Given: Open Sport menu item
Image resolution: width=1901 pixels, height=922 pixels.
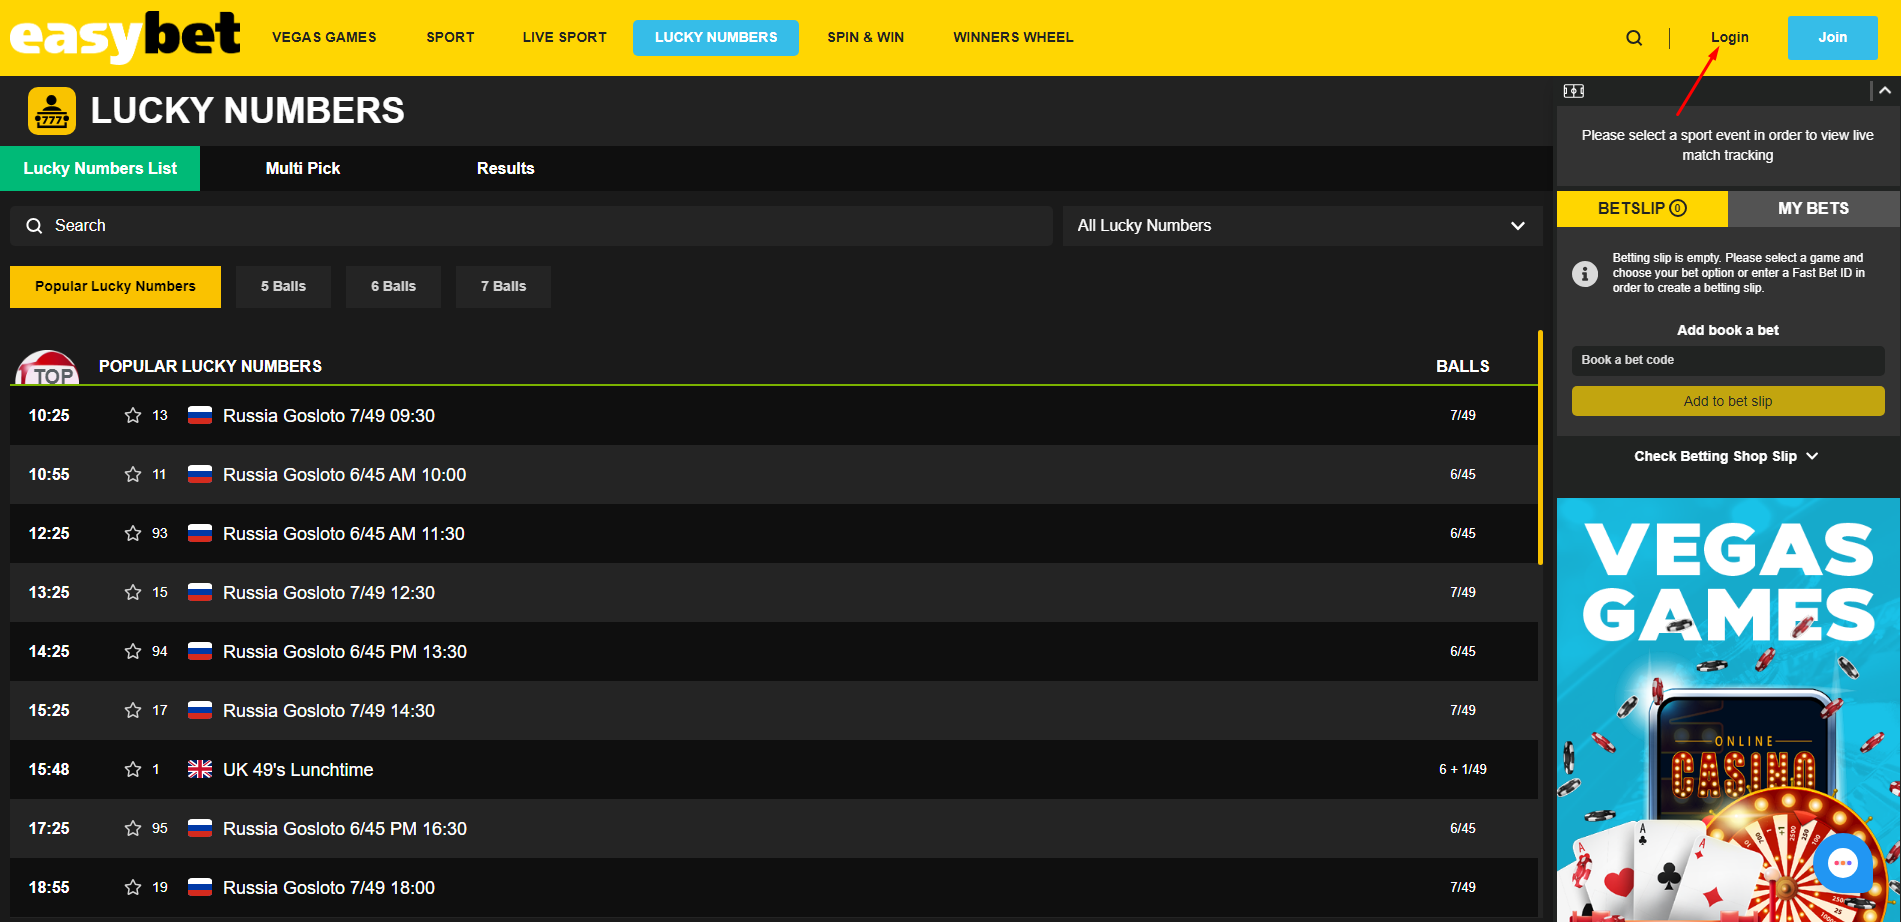Looking at the screenshot, I should pyautogui.click(x=450, y=37).
